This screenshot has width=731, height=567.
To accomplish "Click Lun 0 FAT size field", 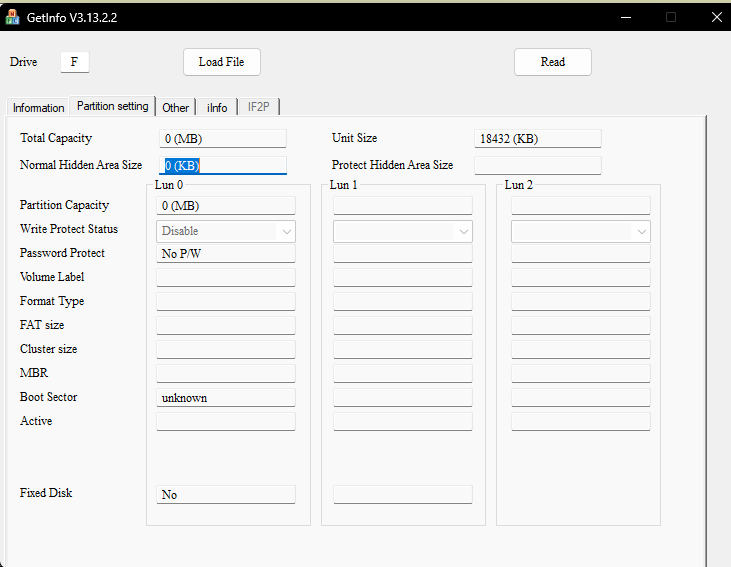I will pos(226,325).
